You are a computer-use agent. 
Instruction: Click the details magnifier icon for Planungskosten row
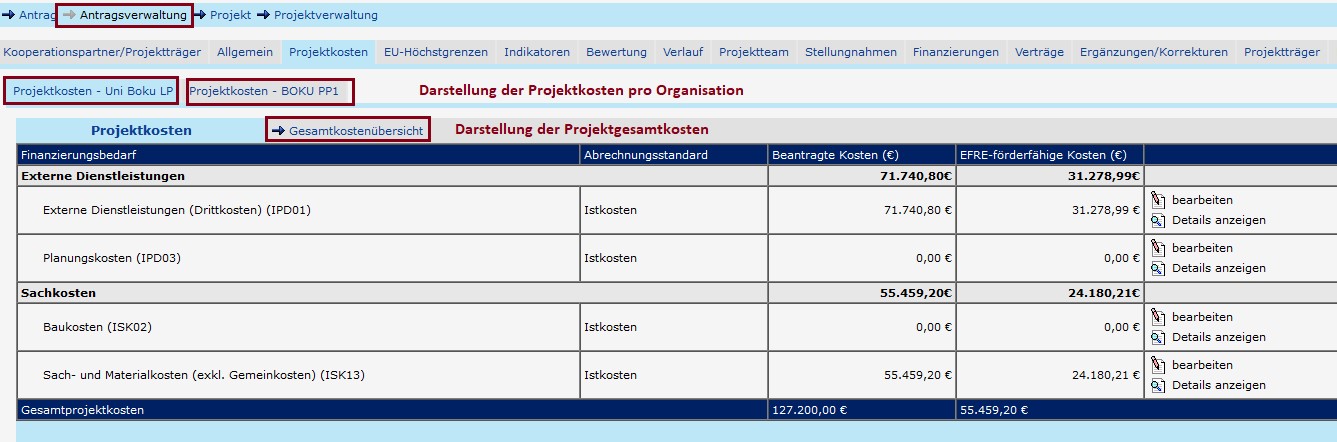[1158, 269]
